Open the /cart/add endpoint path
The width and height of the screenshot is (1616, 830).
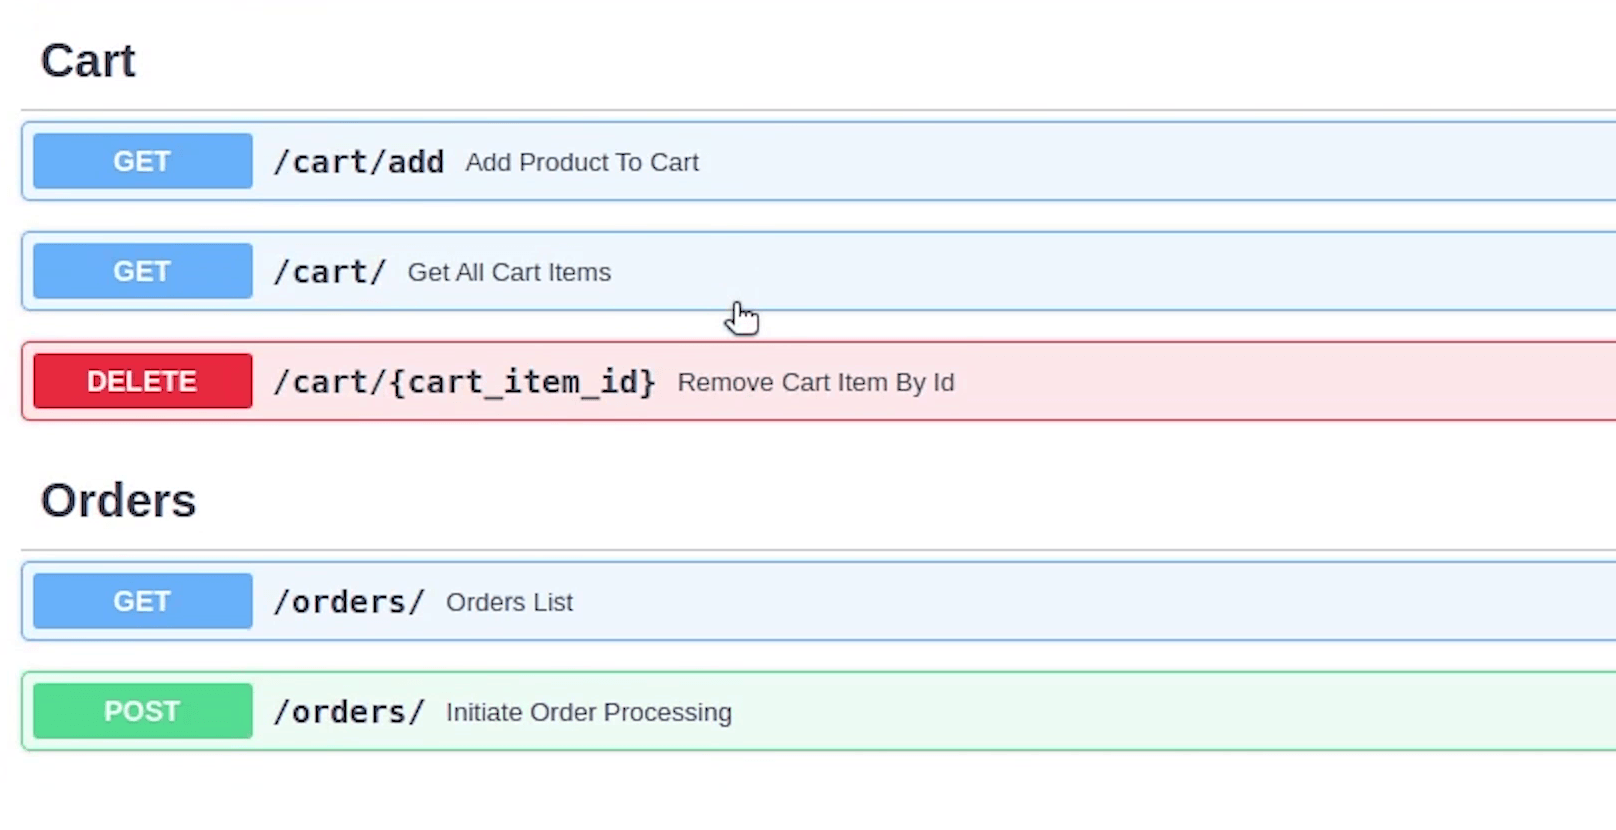pos(359,162)
